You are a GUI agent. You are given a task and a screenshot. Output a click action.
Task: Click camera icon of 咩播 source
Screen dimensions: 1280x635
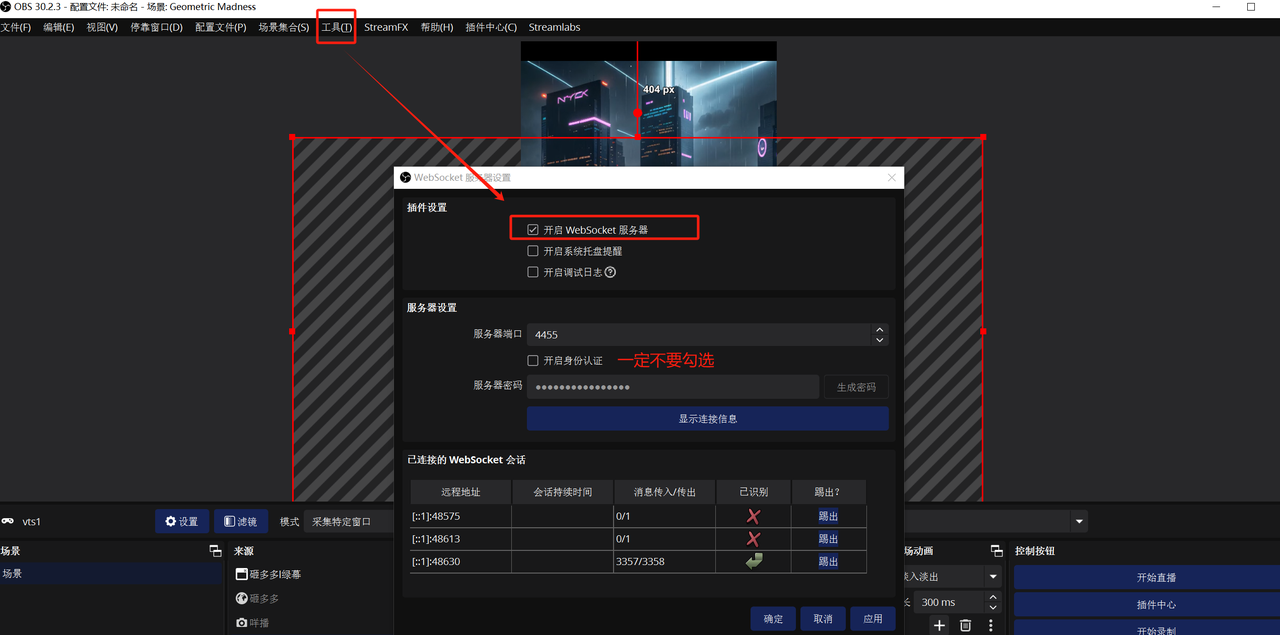tap(241, 622)
